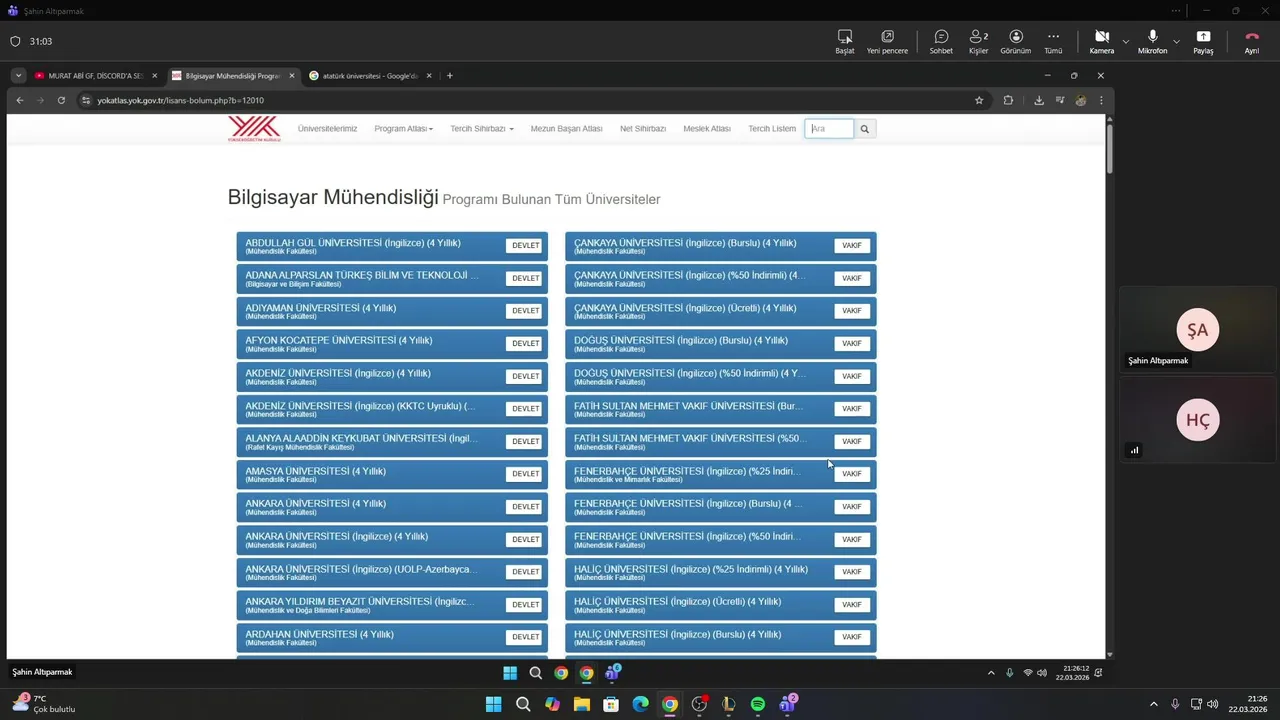Image resolution: width=1280 pixels, height=720 pixels.
Task: Select the HÇ participant tile
Action: click(1198, 420)
